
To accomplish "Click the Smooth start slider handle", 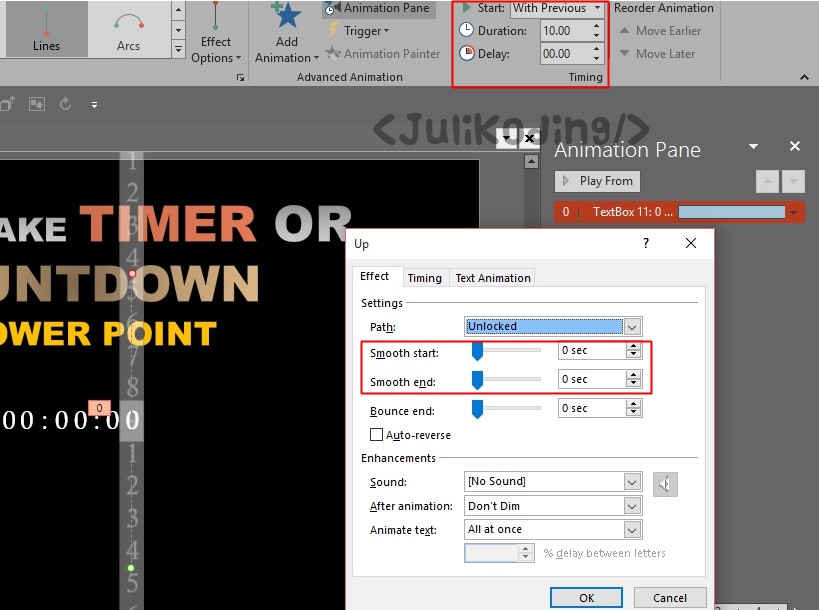I will (477, 351).
